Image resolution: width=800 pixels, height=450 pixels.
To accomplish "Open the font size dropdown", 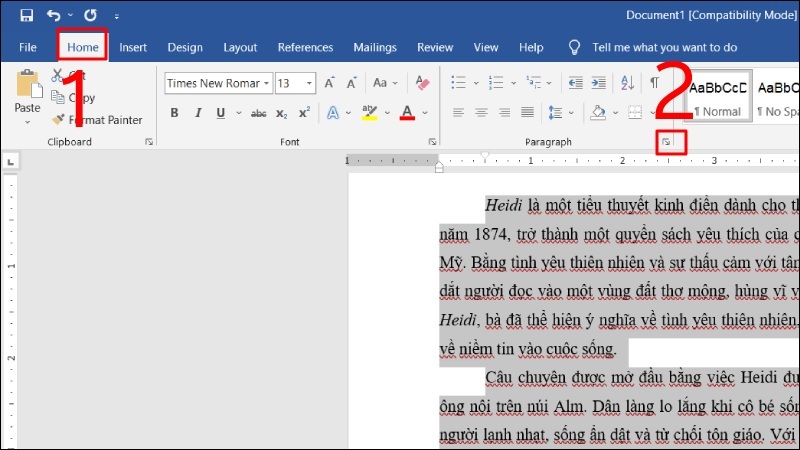I will 309,83.
